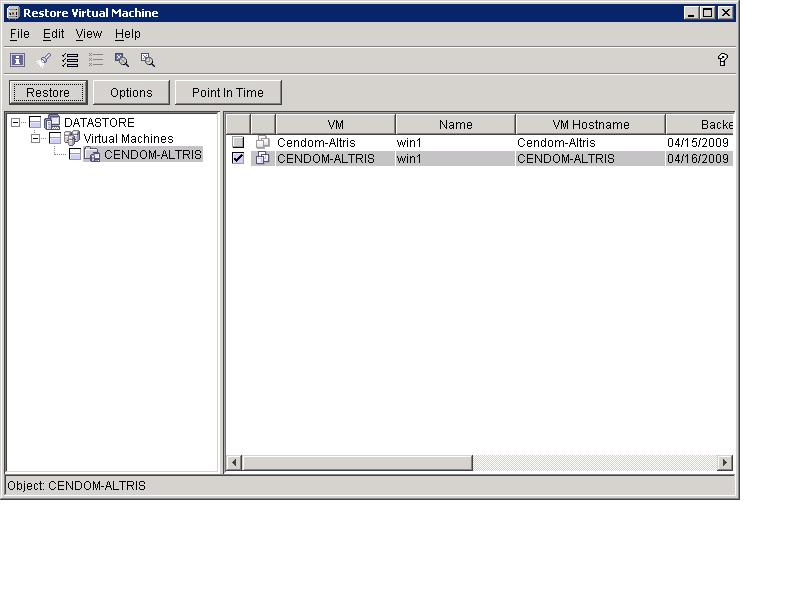The width and height of the screenshot is (800, 600).
Task: Click the horizontal scrollbar right arrow
Action: tap(727, 463)
